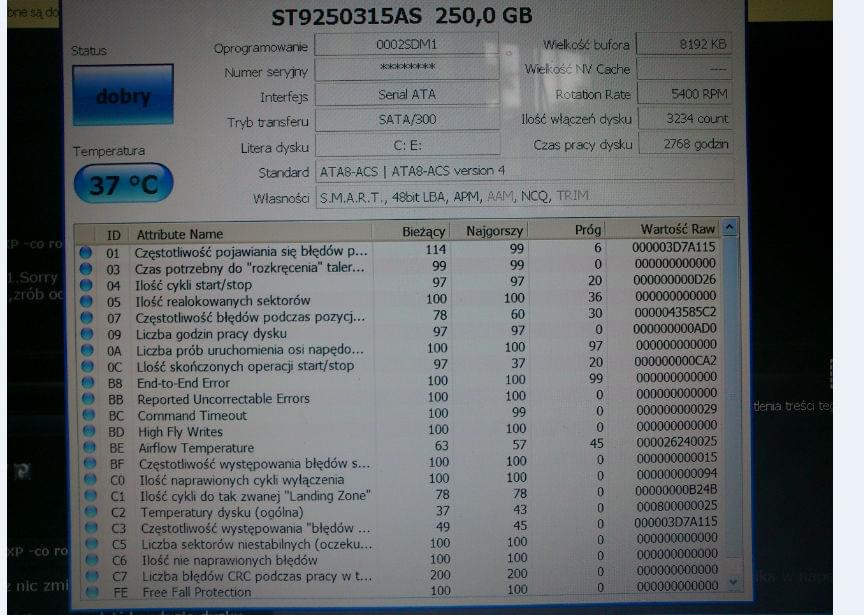Click the Własności field listing S.M.A.R.T. features

pyautogui.click(x=525, y=196)
